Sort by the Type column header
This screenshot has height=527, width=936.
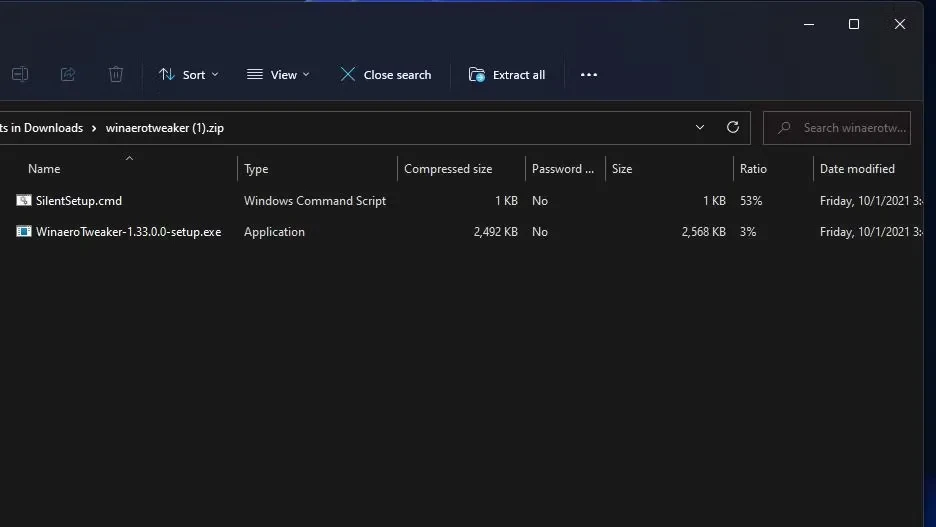pyautogui.click(x=256, y=169)
